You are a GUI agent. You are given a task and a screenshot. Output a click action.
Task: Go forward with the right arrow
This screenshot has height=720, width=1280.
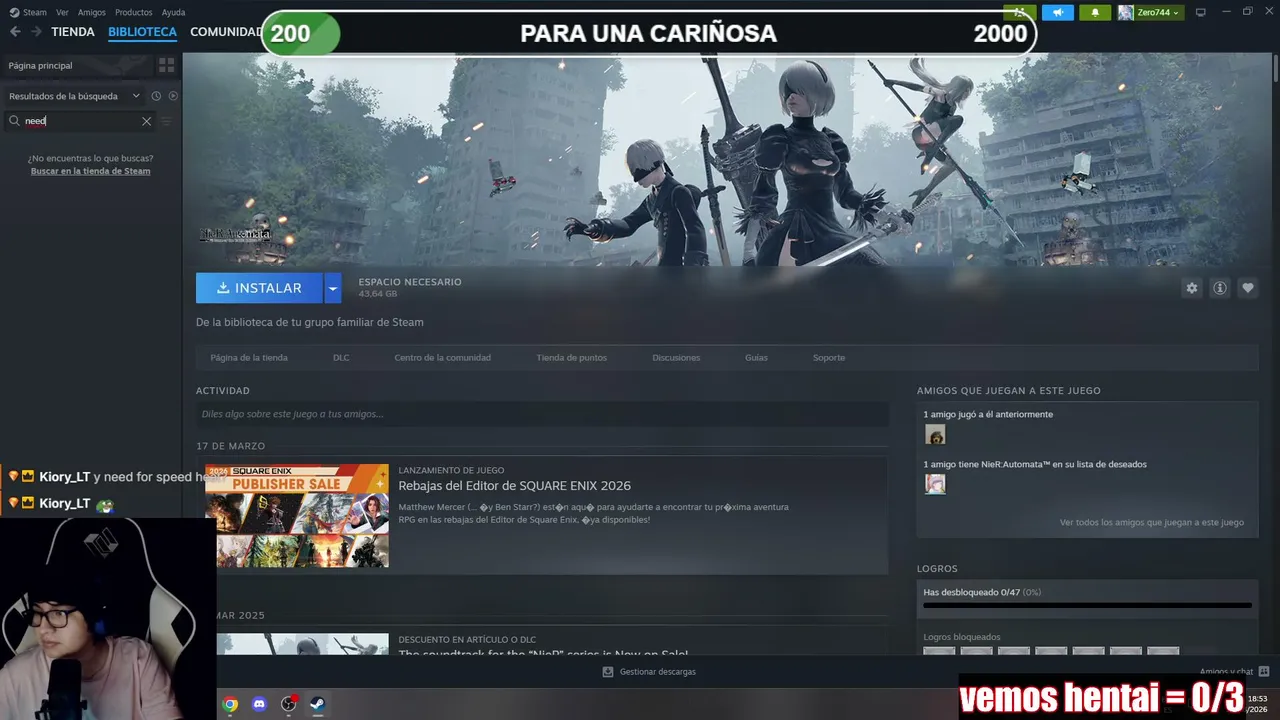pyautogui.click(x=36, y=32)
